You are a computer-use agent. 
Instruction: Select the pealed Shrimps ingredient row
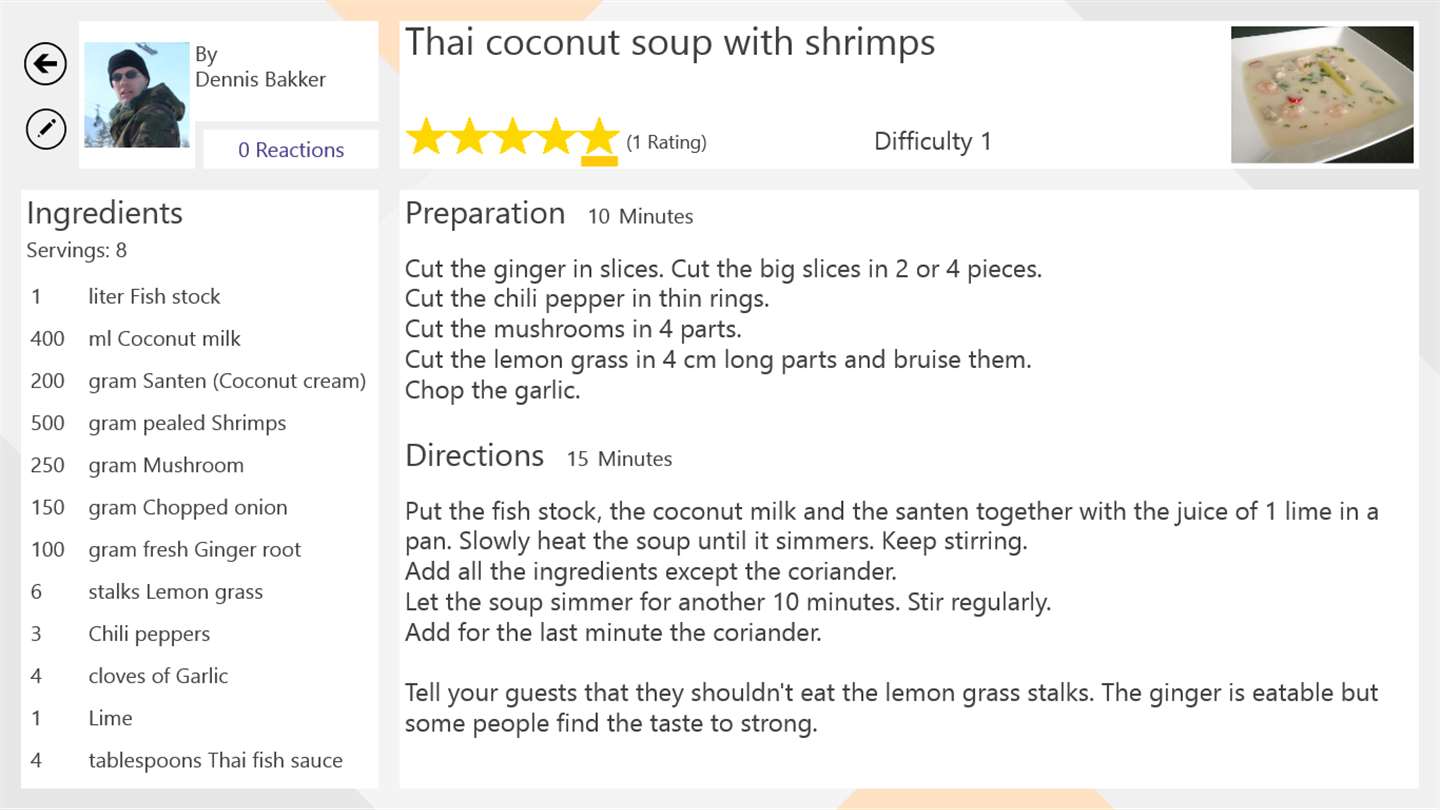tap(187, 423)
